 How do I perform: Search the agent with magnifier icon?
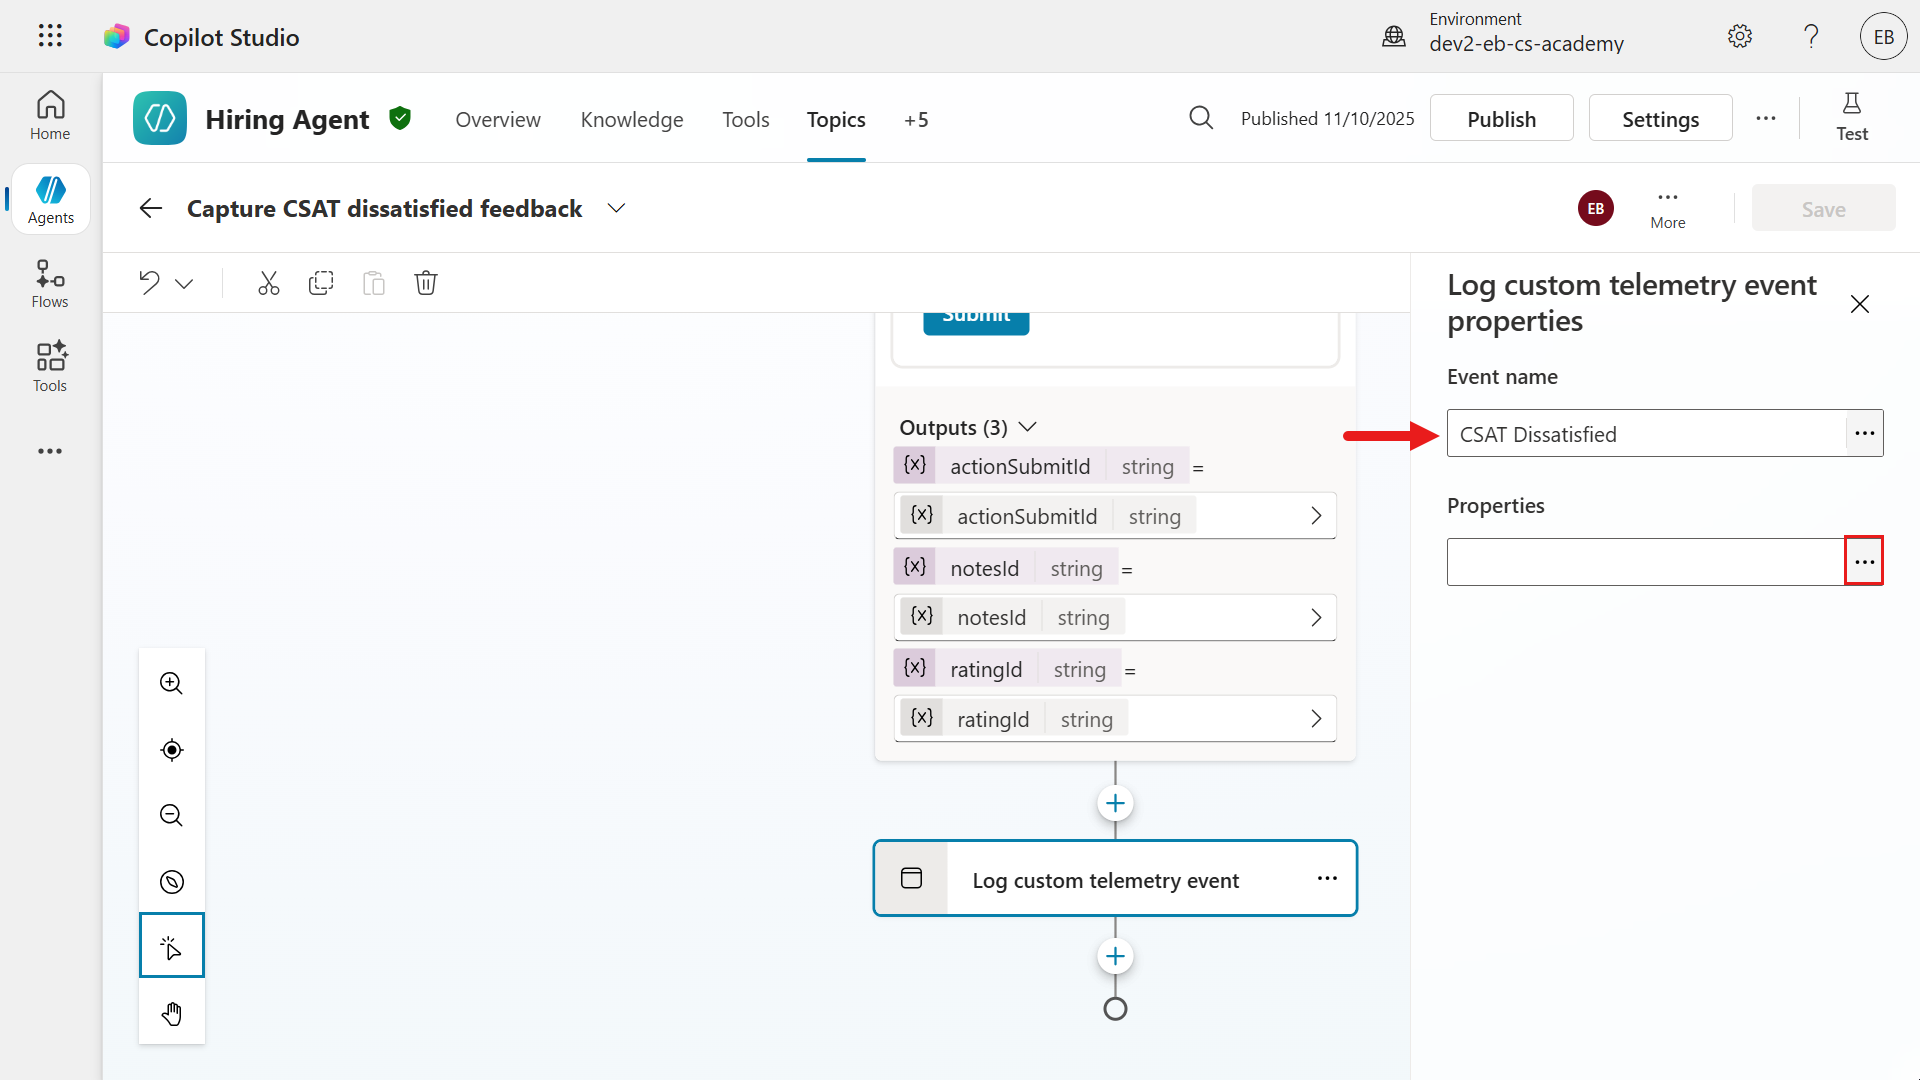(1201, 119)
